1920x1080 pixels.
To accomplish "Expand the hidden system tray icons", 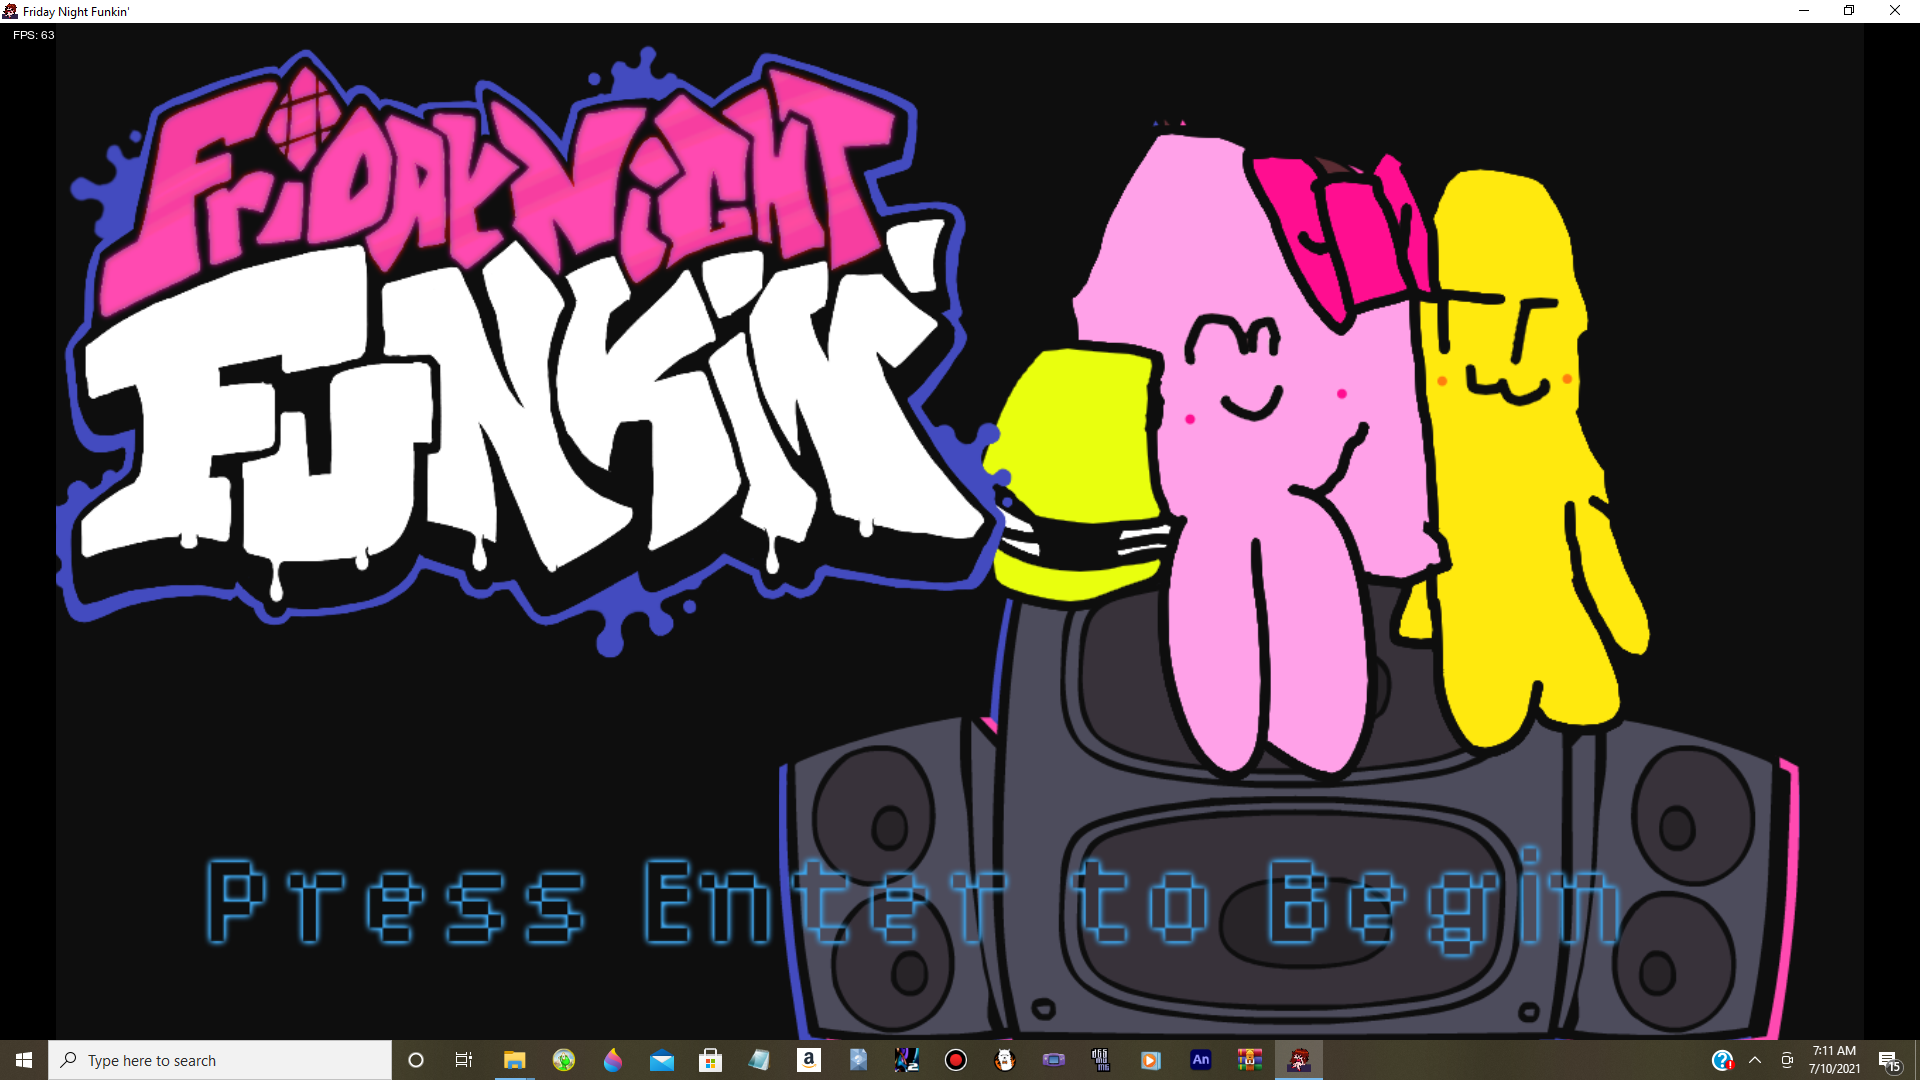I will coord(1755,1060).
